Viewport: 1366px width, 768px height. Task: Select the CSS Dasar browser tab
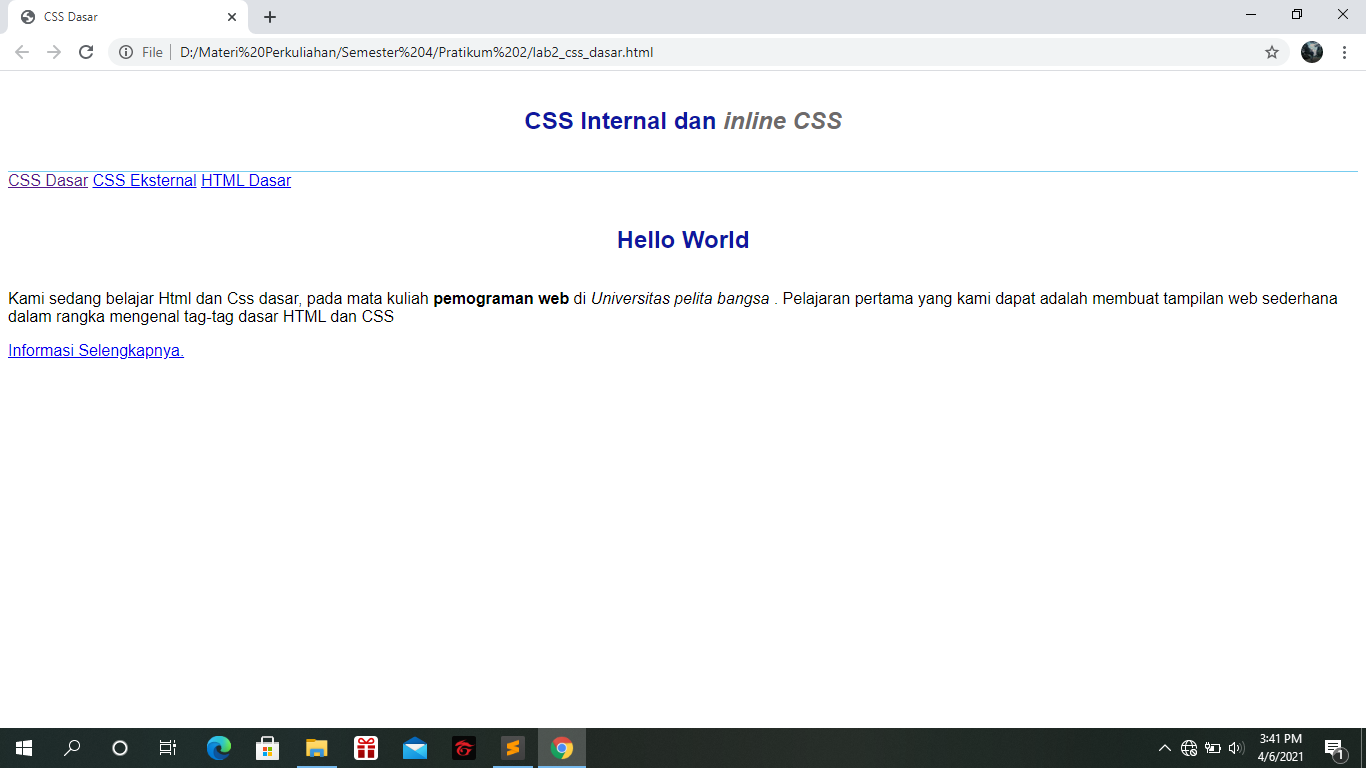pyautogui.click(x=127, y=17)
